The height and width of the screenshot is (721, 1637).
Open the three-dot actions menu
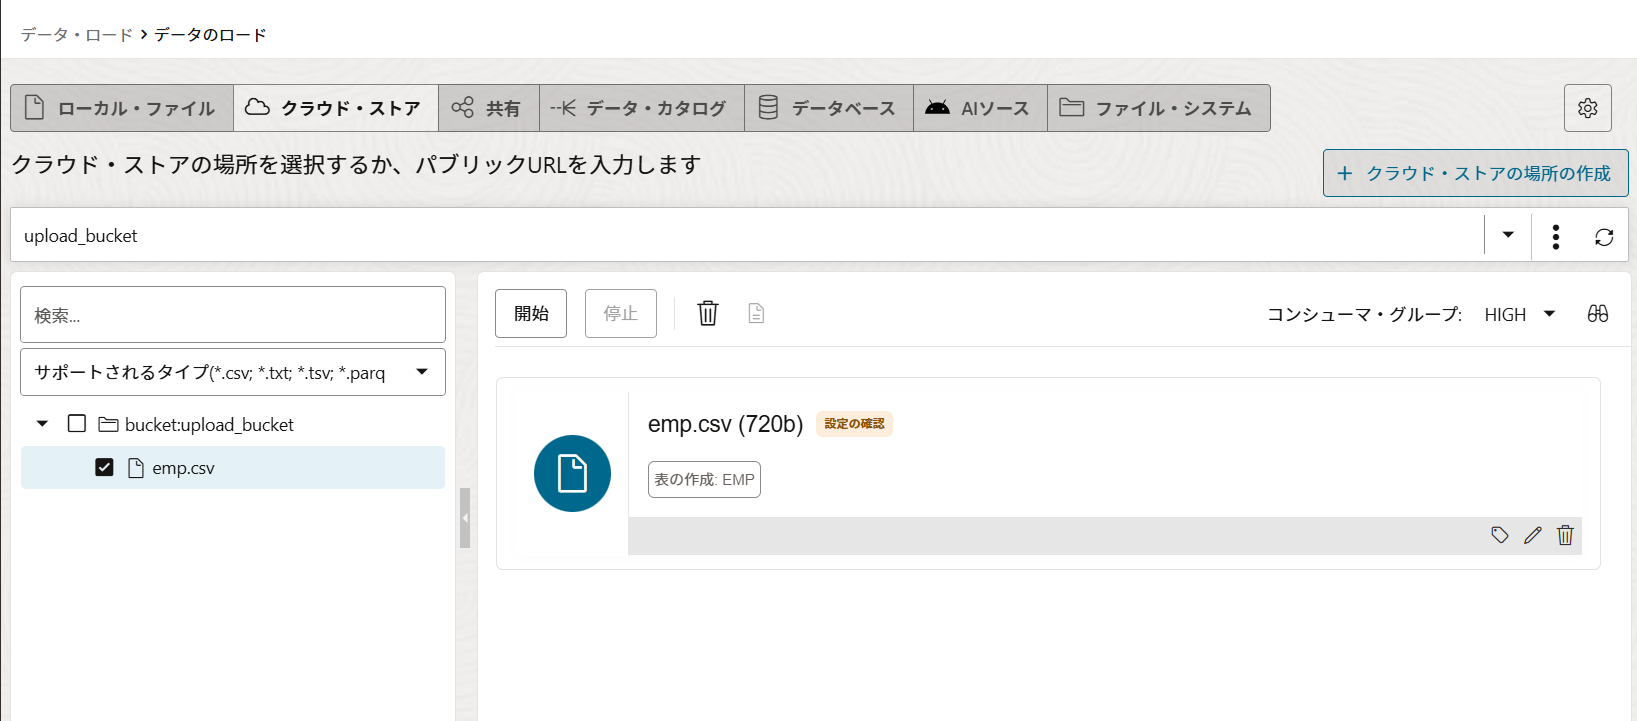[1555, 237]
